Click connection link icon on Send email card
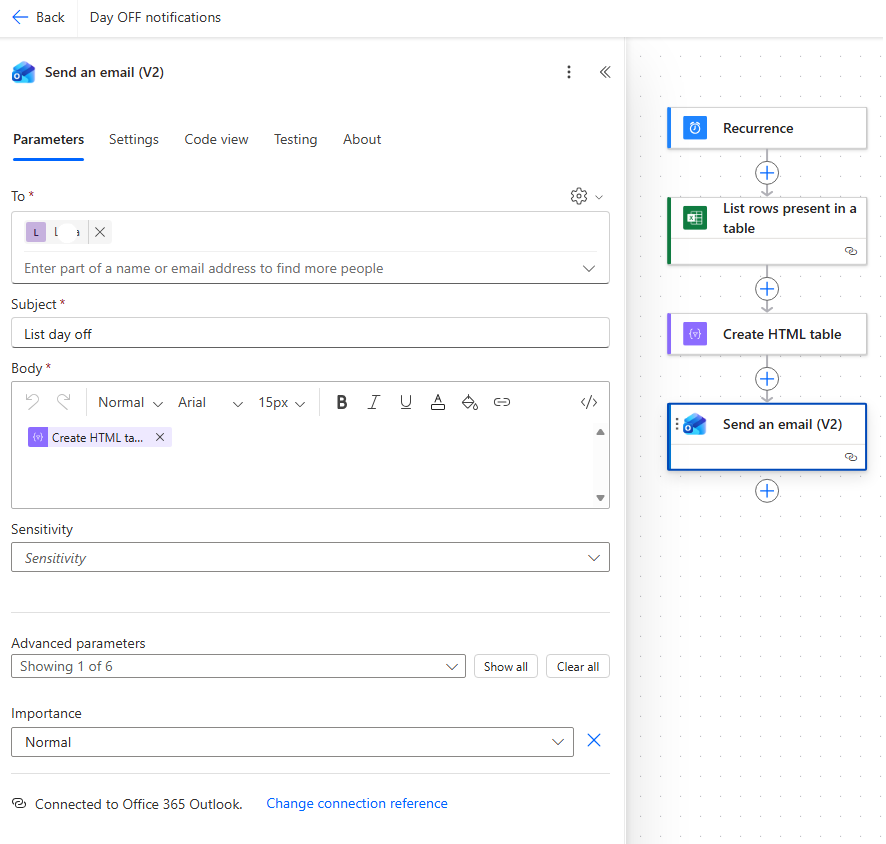This screenshot has width=886, height=844. (851, 457)
